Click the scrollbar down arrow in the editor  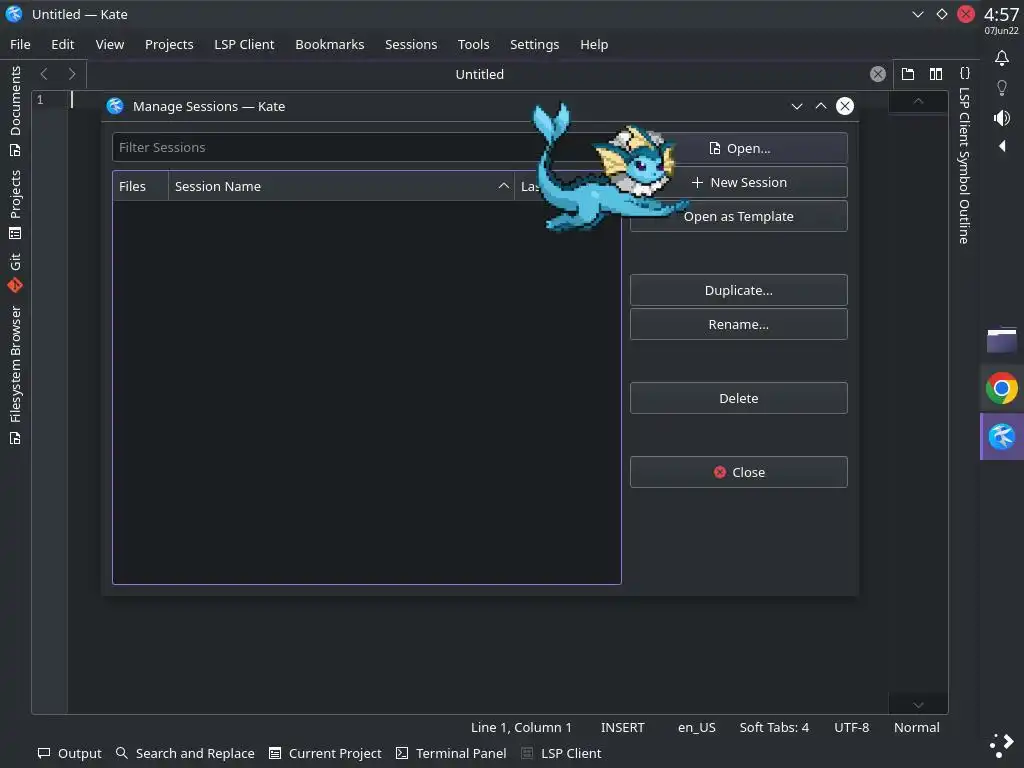918,705
